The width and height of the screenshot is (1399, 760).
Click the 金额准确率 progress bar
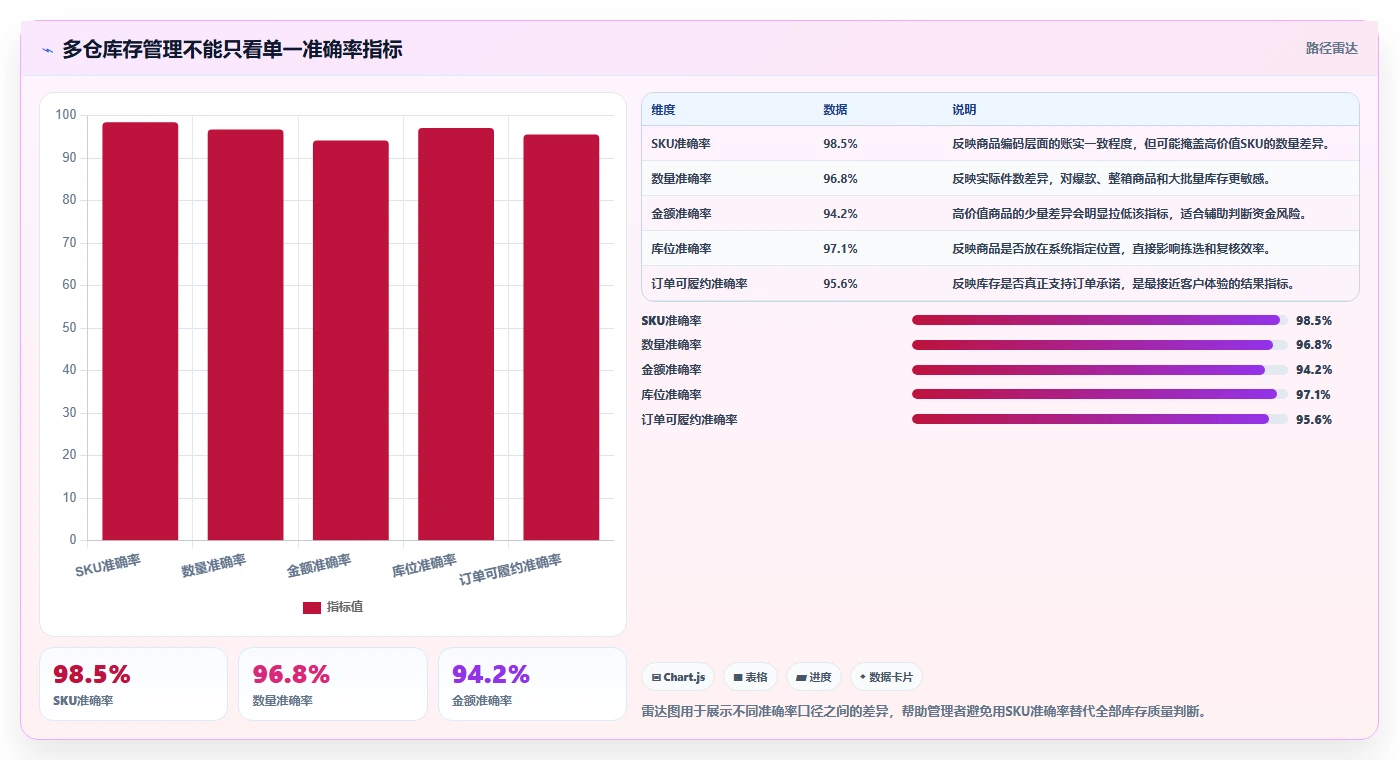tap(1100, 370)
